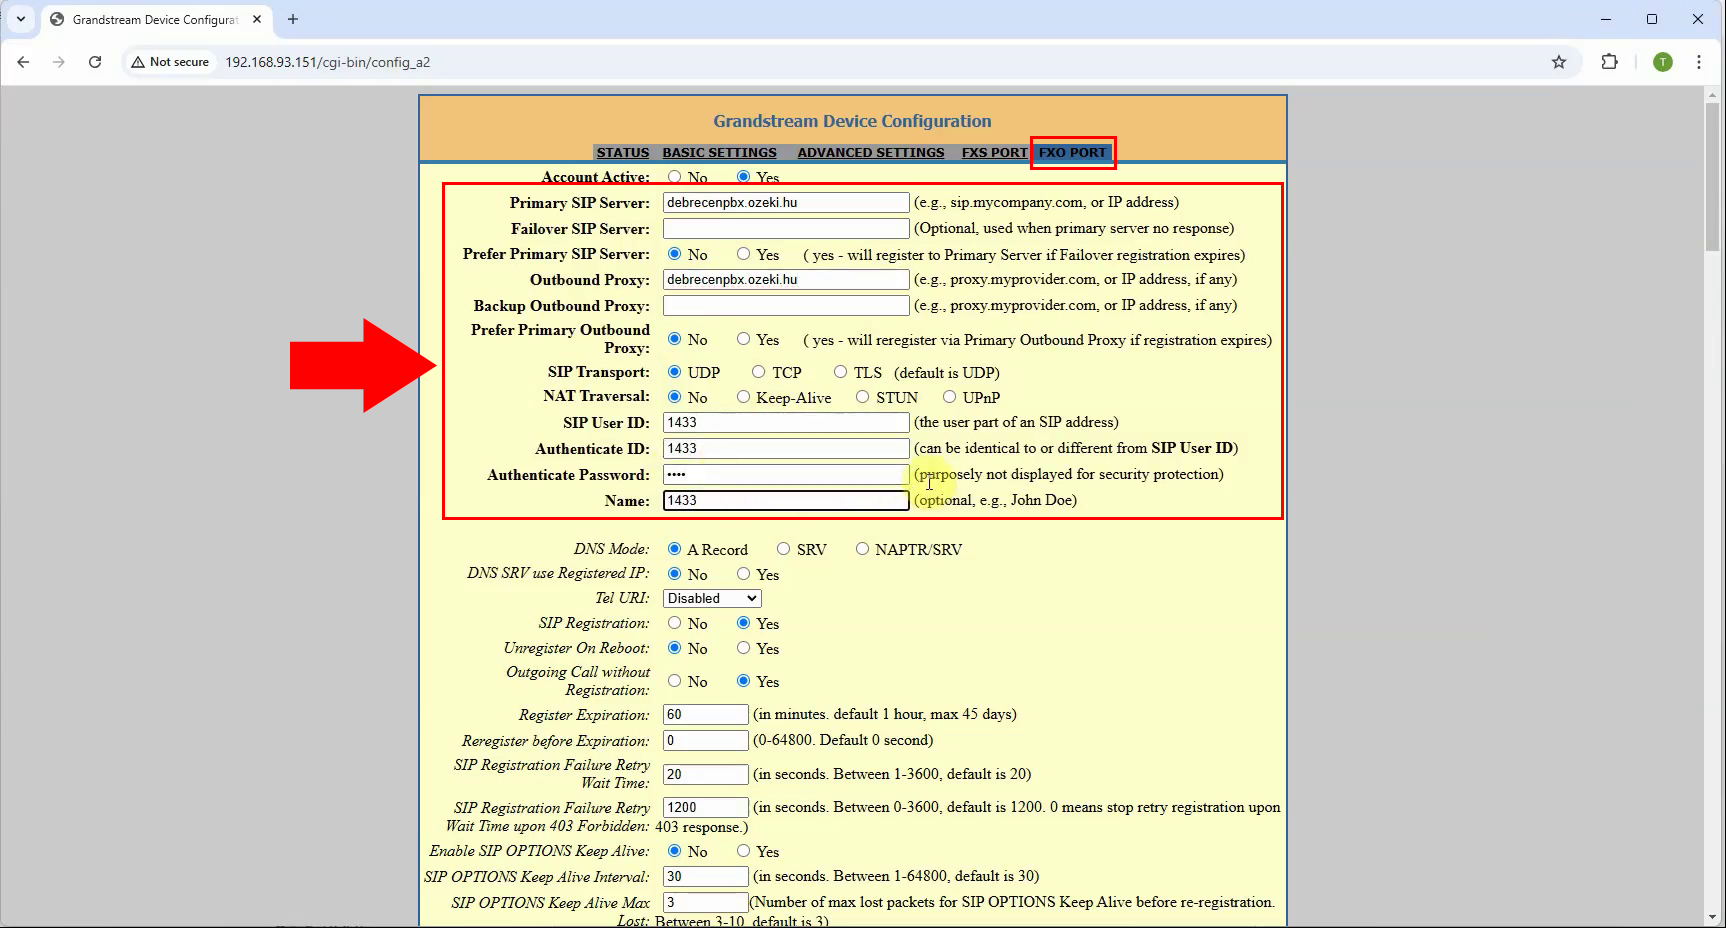Edit the Primary SIP Server field
1726x928 pixels.
786,203
